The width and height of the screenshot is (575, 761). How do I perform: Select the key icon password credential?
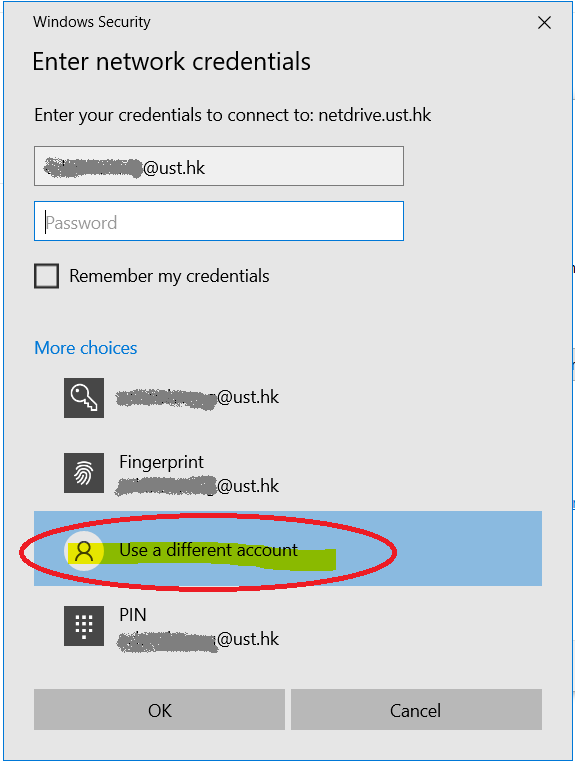tap(84, 398)
